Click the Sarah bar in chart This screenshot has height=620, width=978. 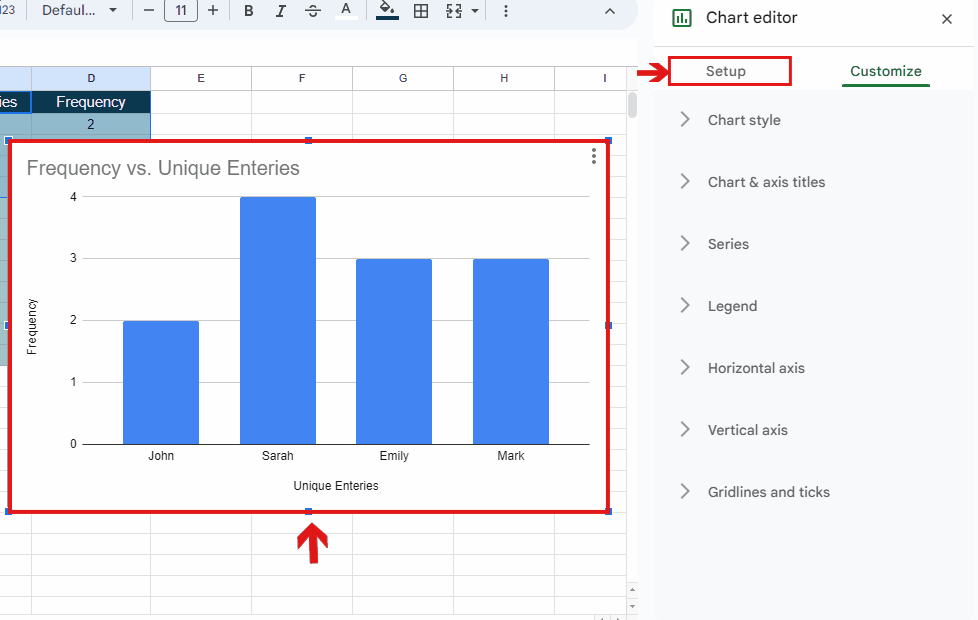pyautogui.click(x=278, y=321)
